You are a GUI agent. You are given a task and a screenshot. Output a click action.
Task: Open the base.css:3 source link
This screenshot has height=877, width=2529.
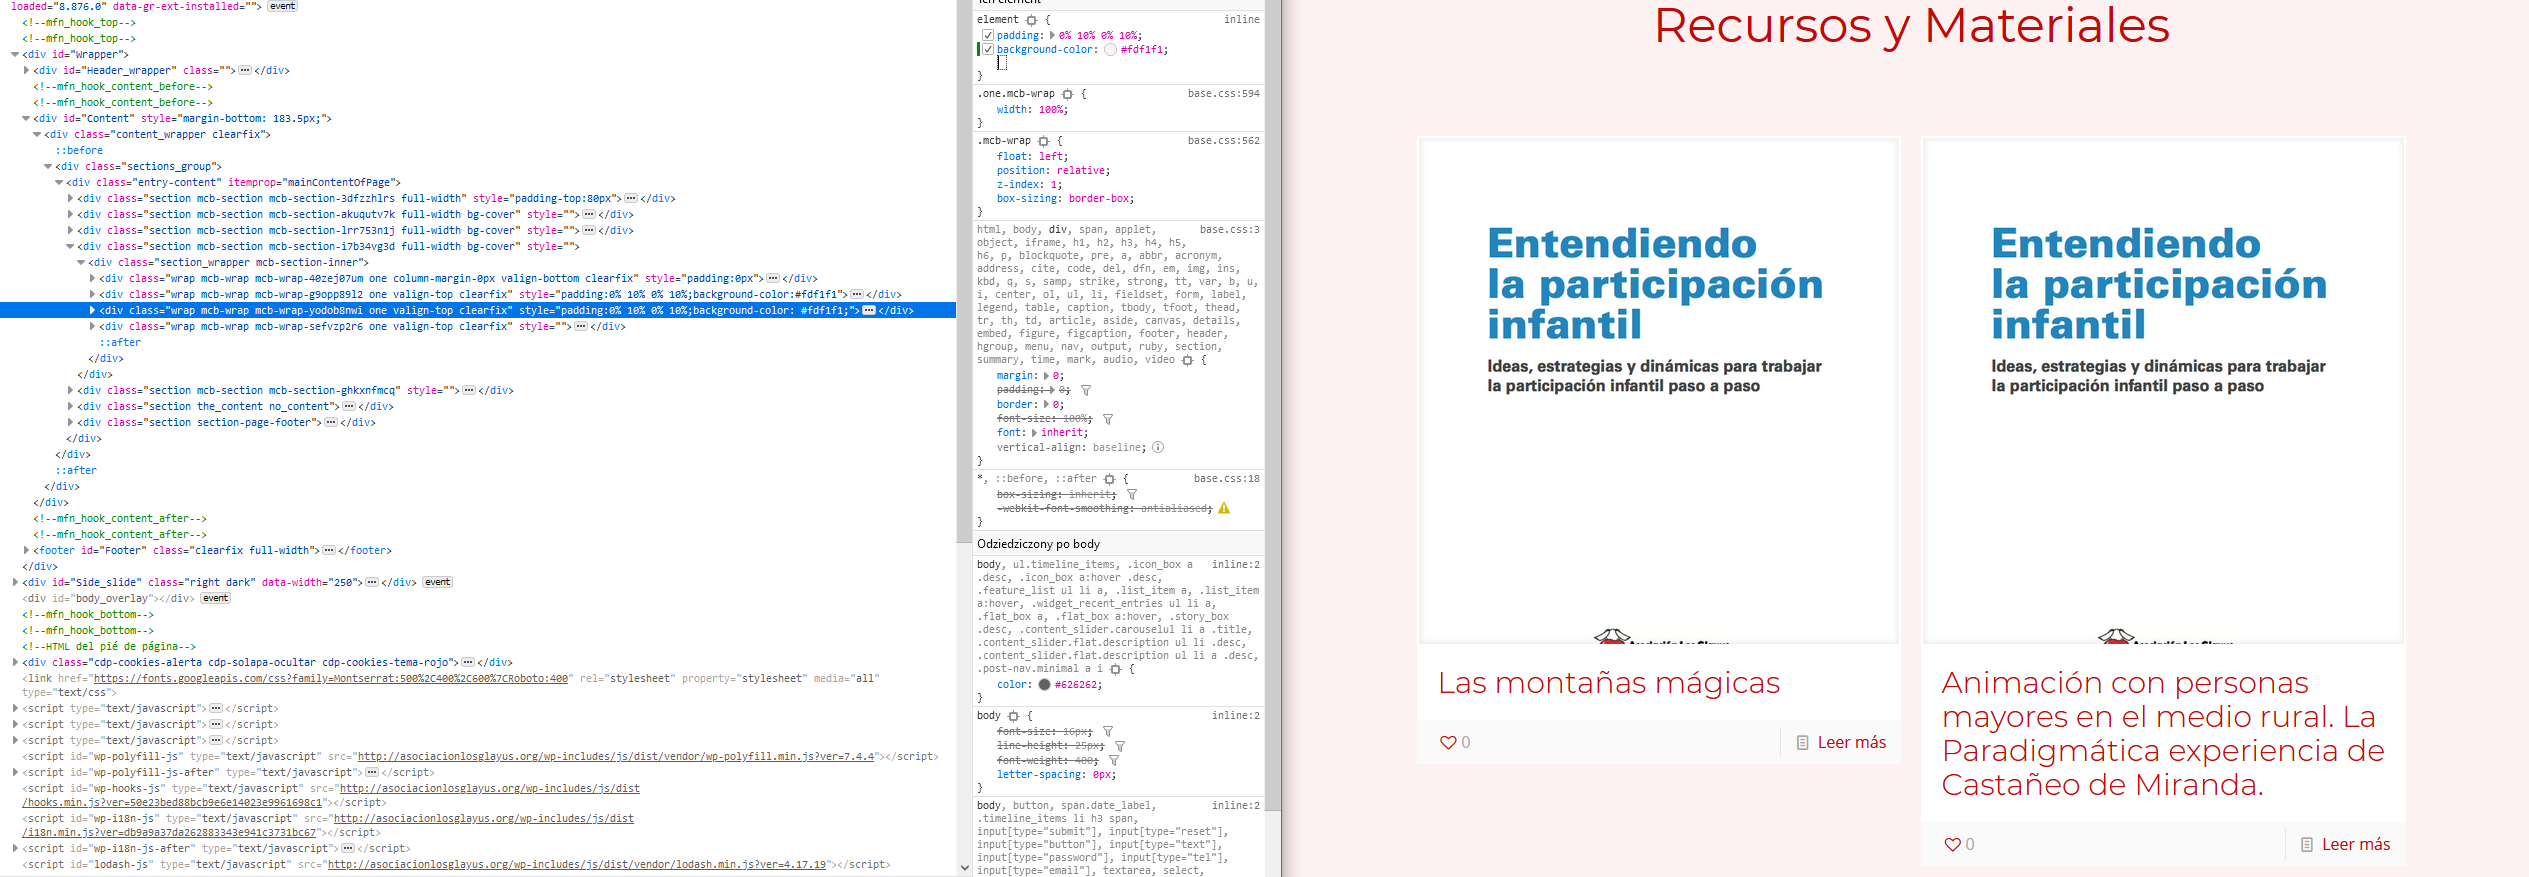pos(1229,229)
